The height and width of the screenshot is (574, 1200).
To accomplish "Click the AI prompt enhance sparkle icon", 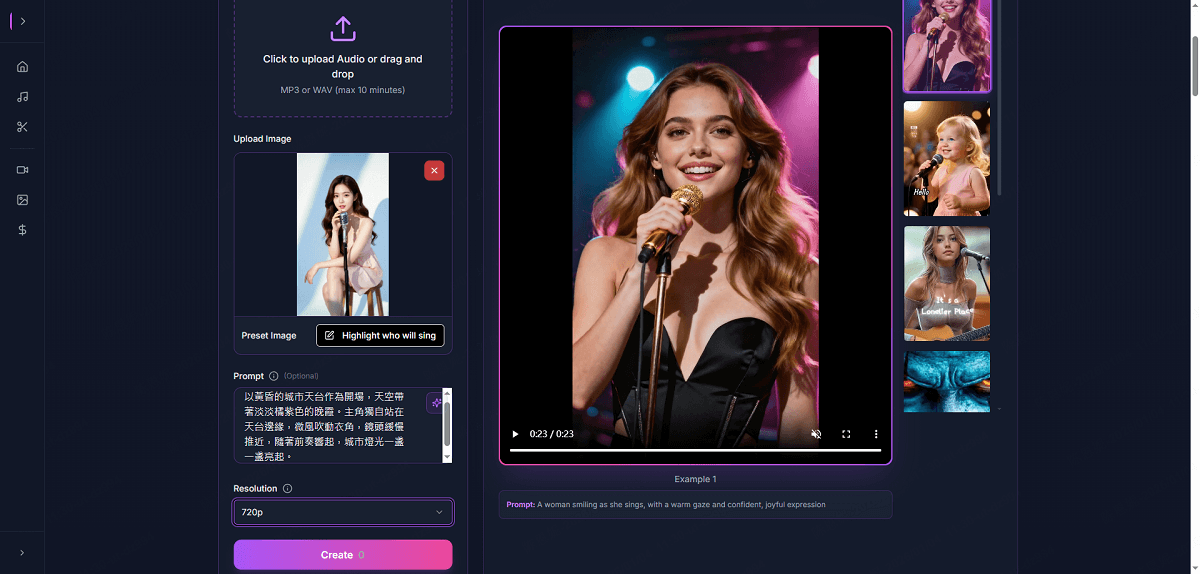I will click(436, 402).
